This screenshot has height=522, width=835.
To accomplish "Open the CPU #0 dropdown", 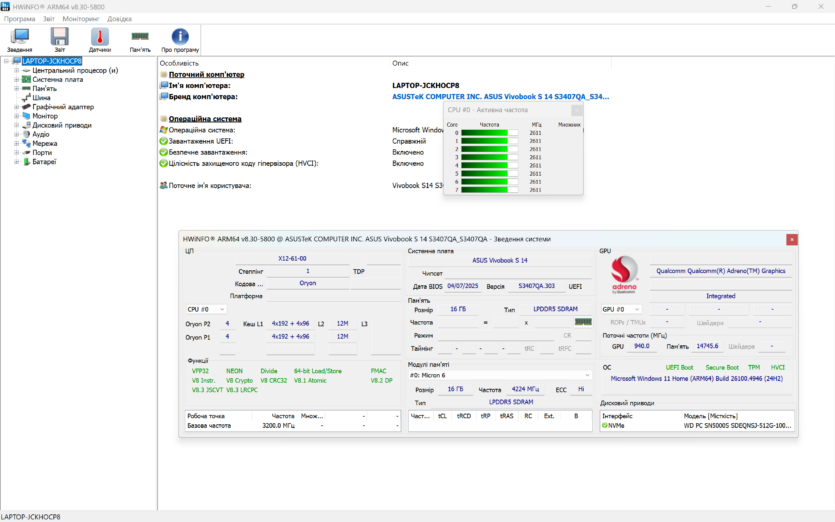I will coord(206,309).
